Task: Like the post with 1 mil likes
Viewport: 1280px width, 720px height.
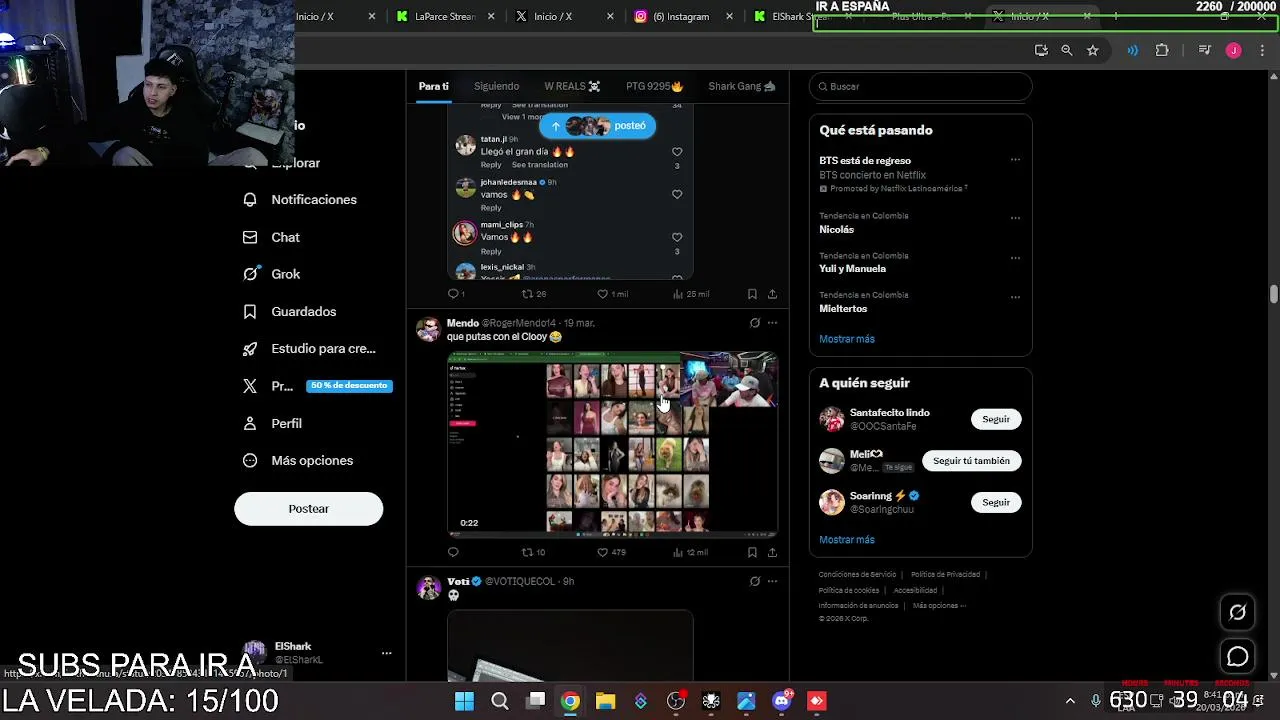Action: click(x=612, y=294)
